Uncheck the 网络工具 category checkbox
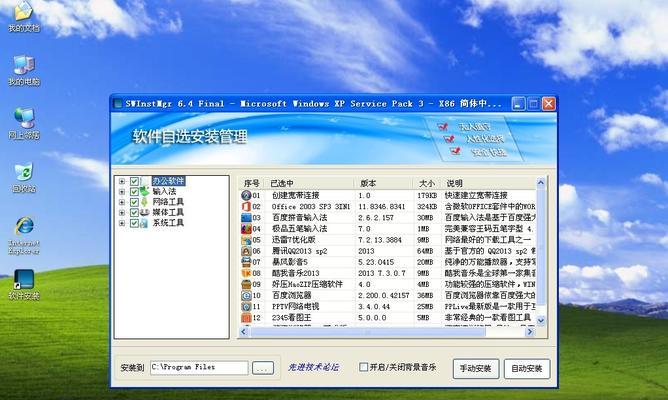668x400 pixels. [x=134, y=202]
